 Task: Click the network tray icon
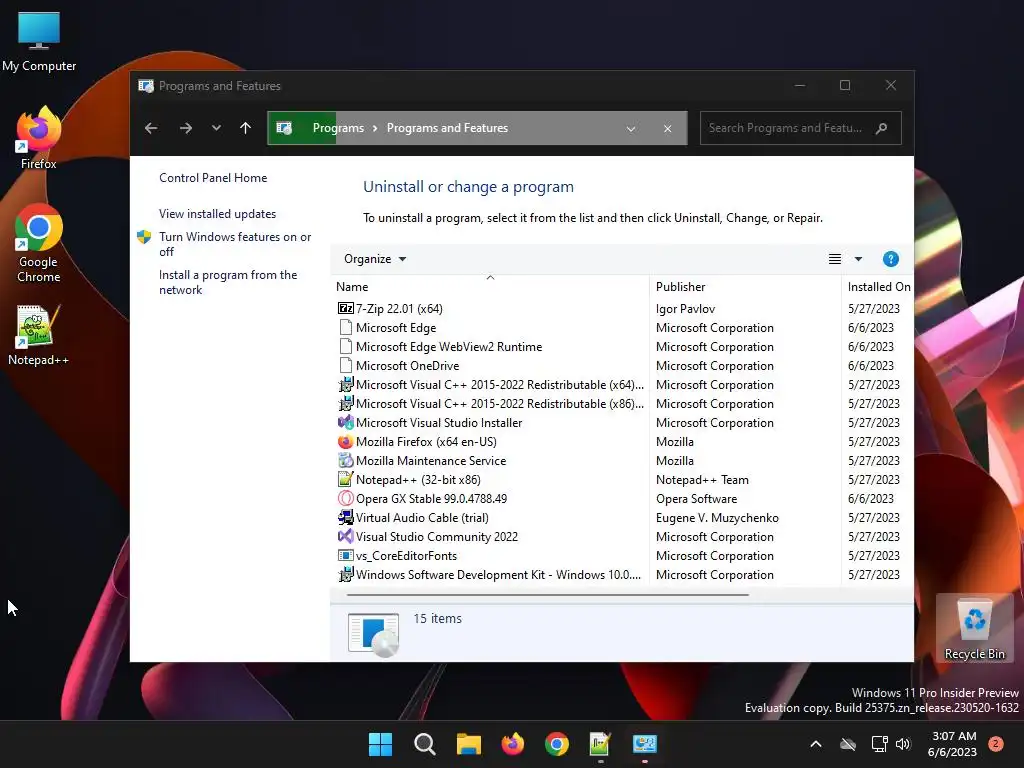879,744
